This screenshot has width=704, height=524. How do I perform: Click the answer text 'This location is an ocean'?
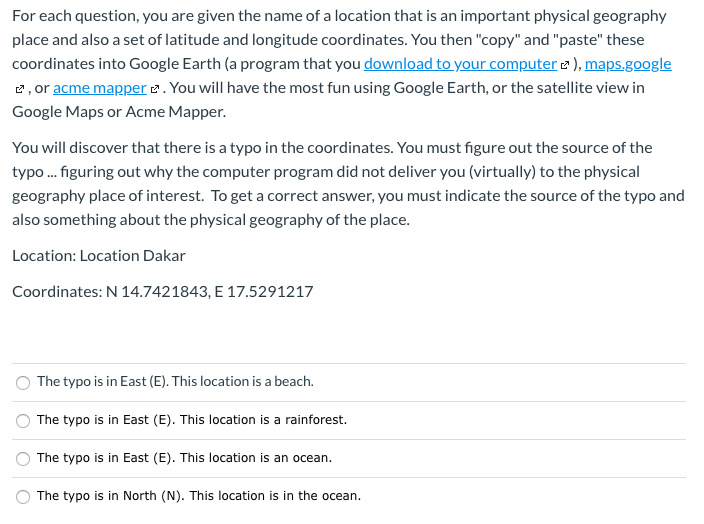click(184, 458)
